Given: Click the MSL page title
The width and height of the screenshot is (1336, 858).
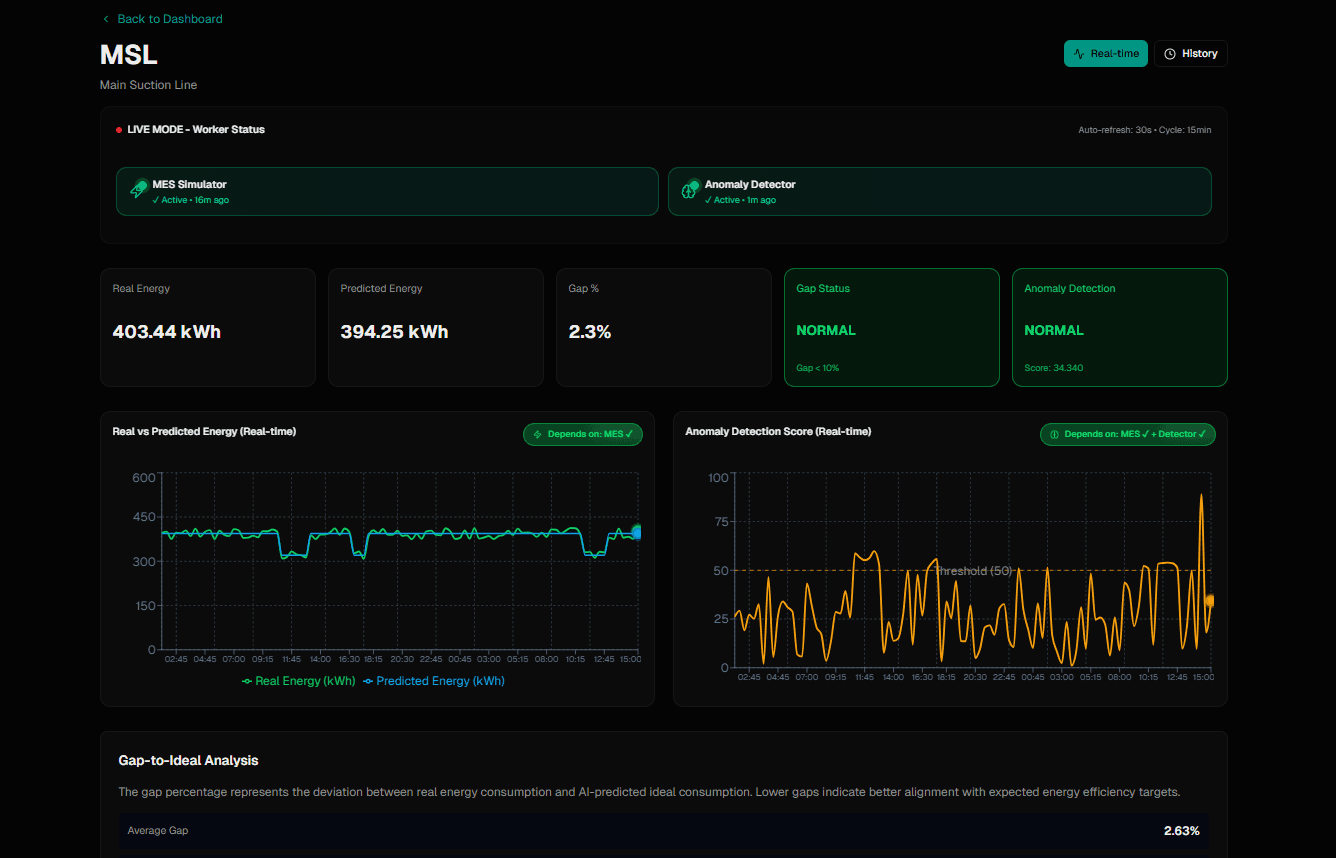Looking at the screenshot, I should (x=129, y=54).
